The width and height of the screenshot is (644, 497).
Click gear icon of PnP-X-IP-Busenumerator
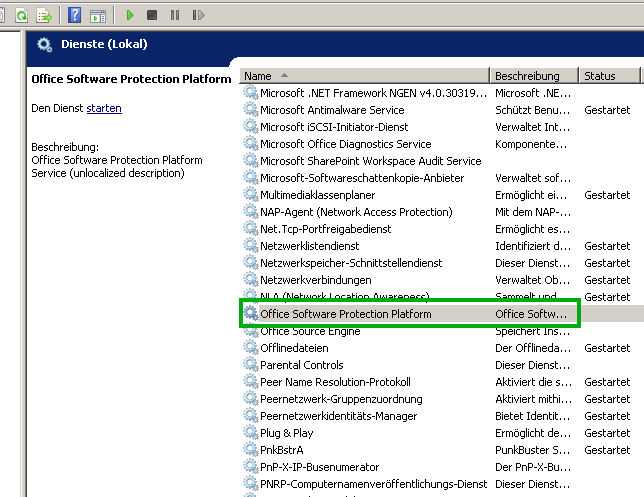pyautogui.click(x=251, y=467)
